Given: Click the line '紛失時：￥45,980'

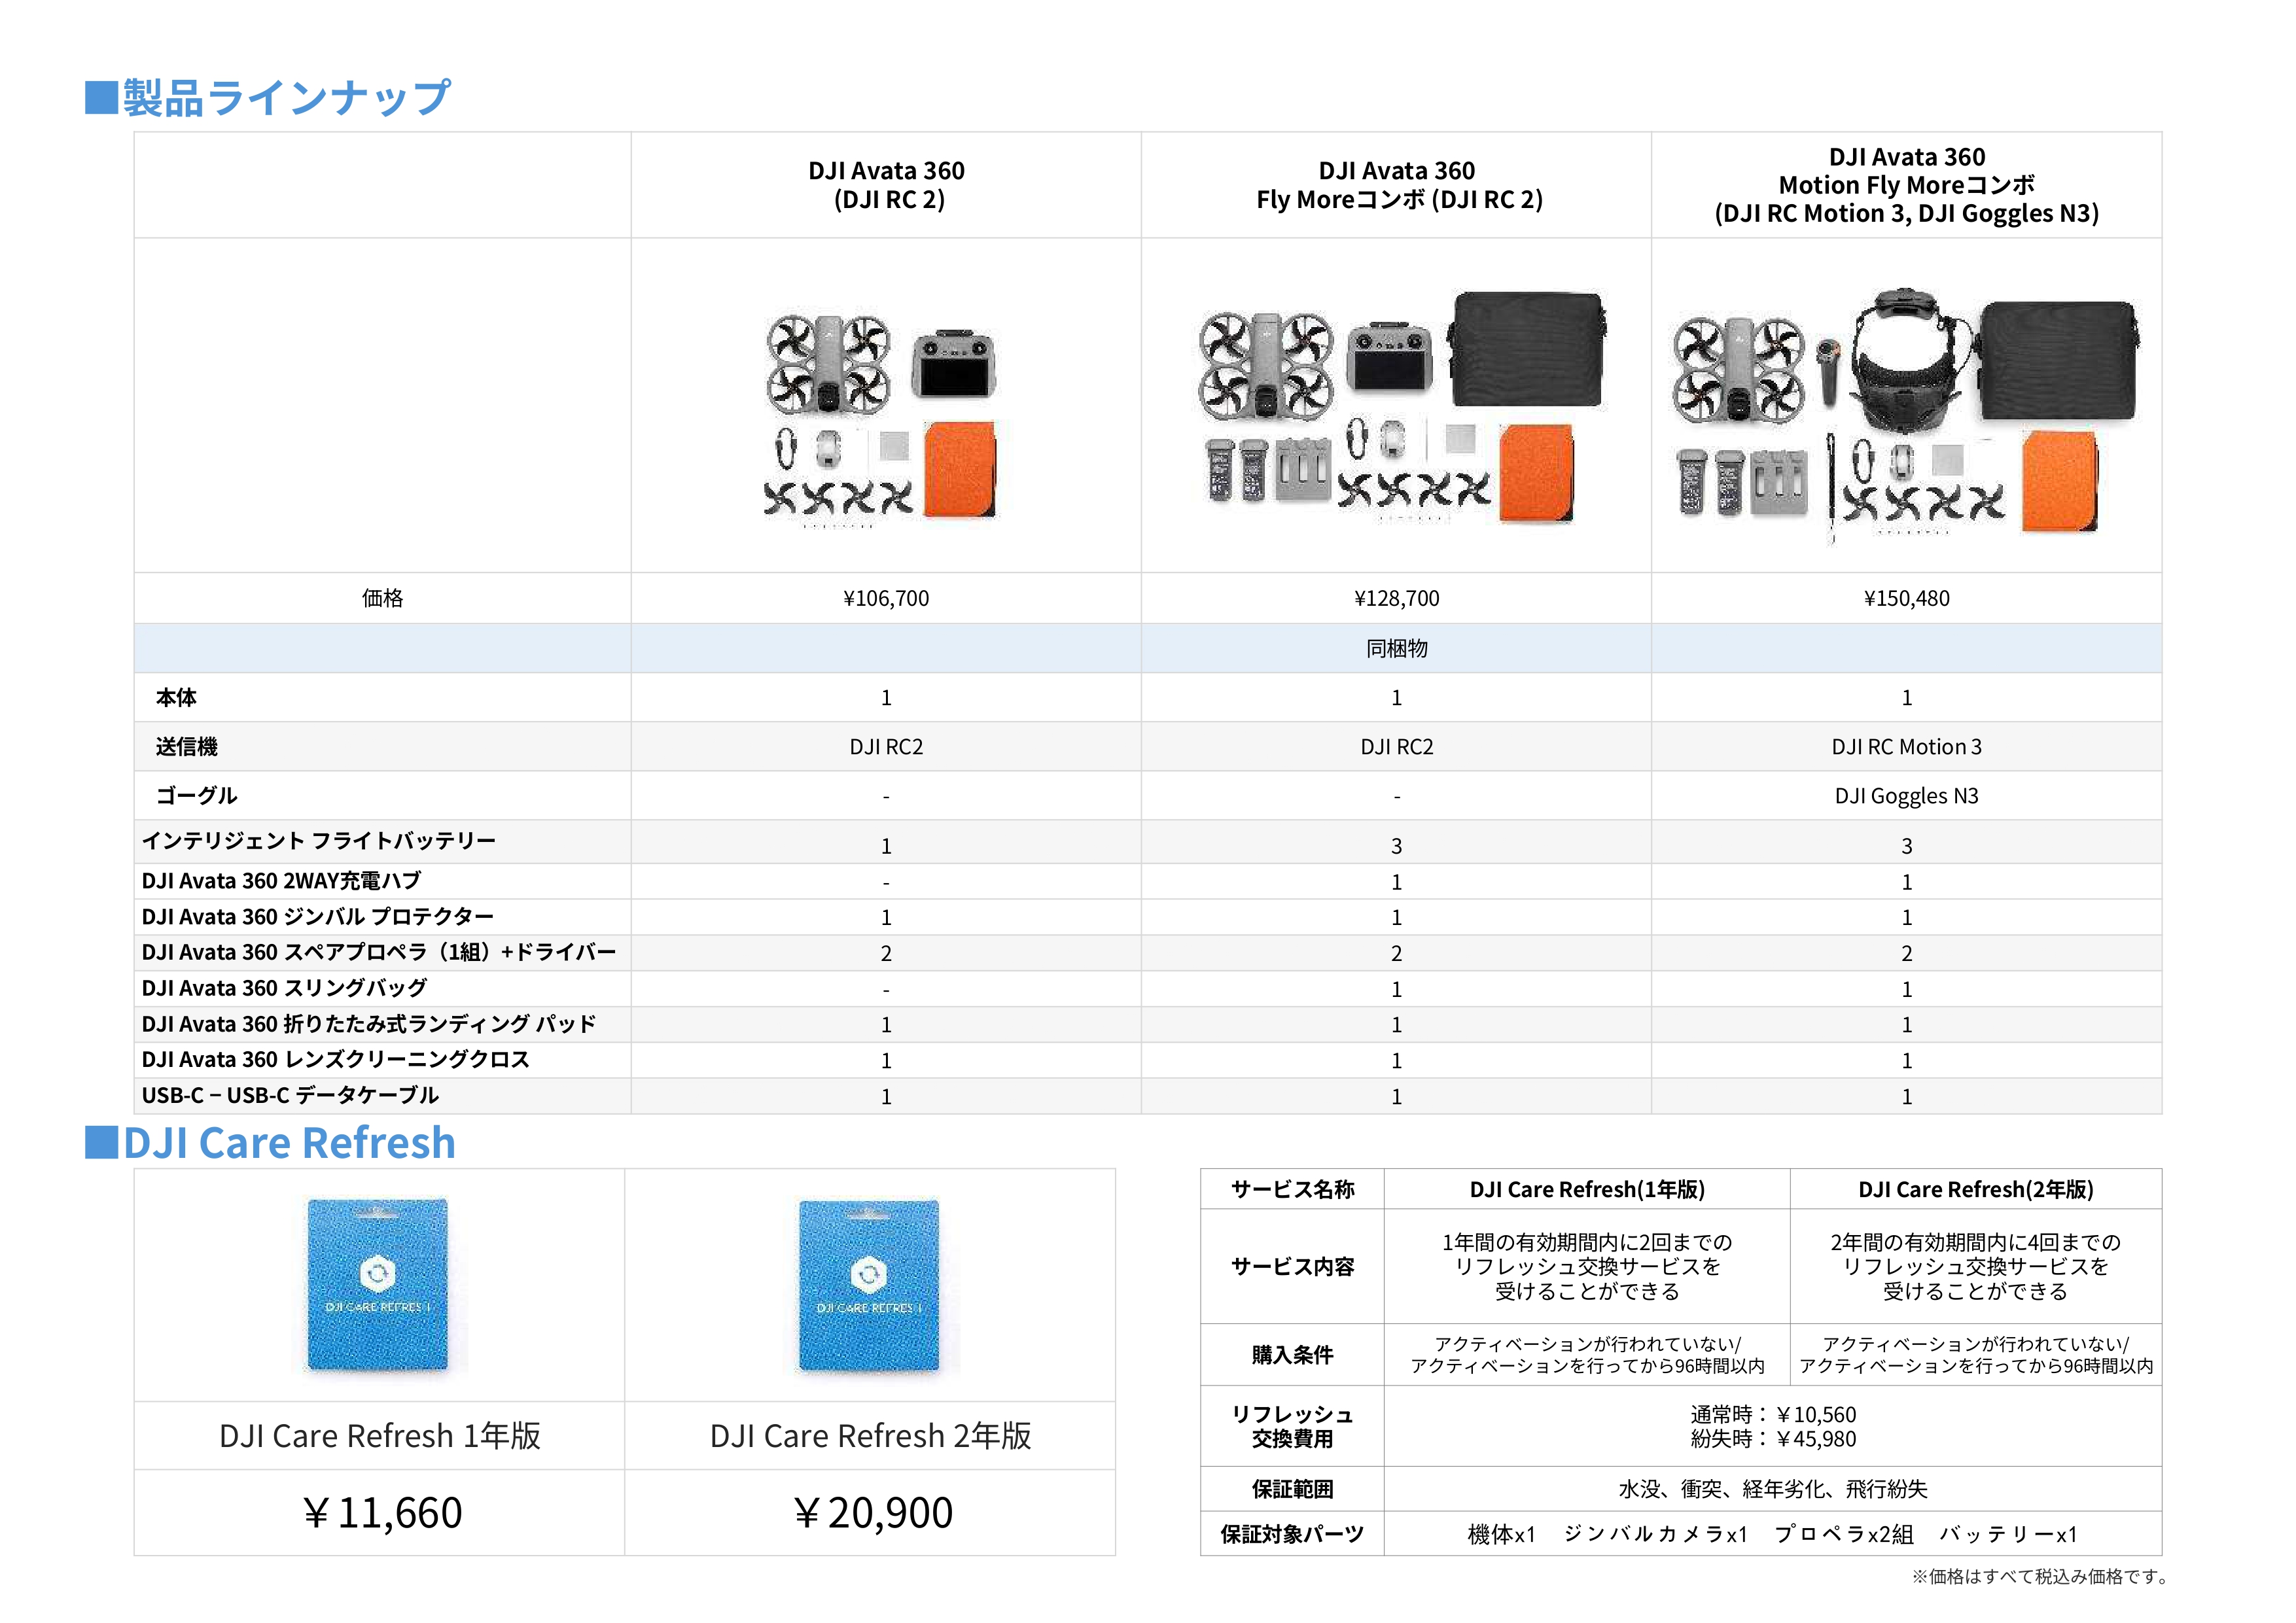Looking at the screenshot, I should pos(1773,1439).
